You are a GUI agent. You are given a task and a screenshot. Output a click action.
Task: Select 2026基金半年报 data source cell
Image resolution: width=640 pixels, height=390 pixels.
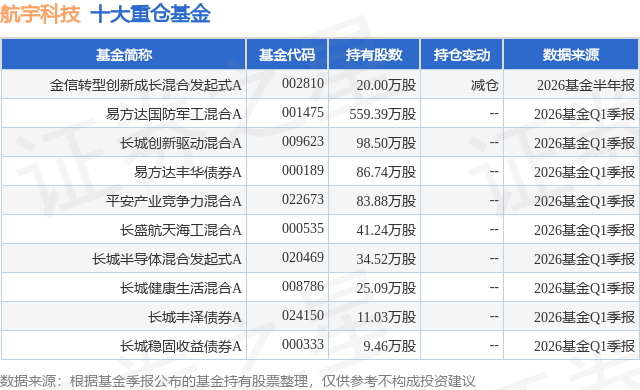pyautogui.click(x=586, y=85)
